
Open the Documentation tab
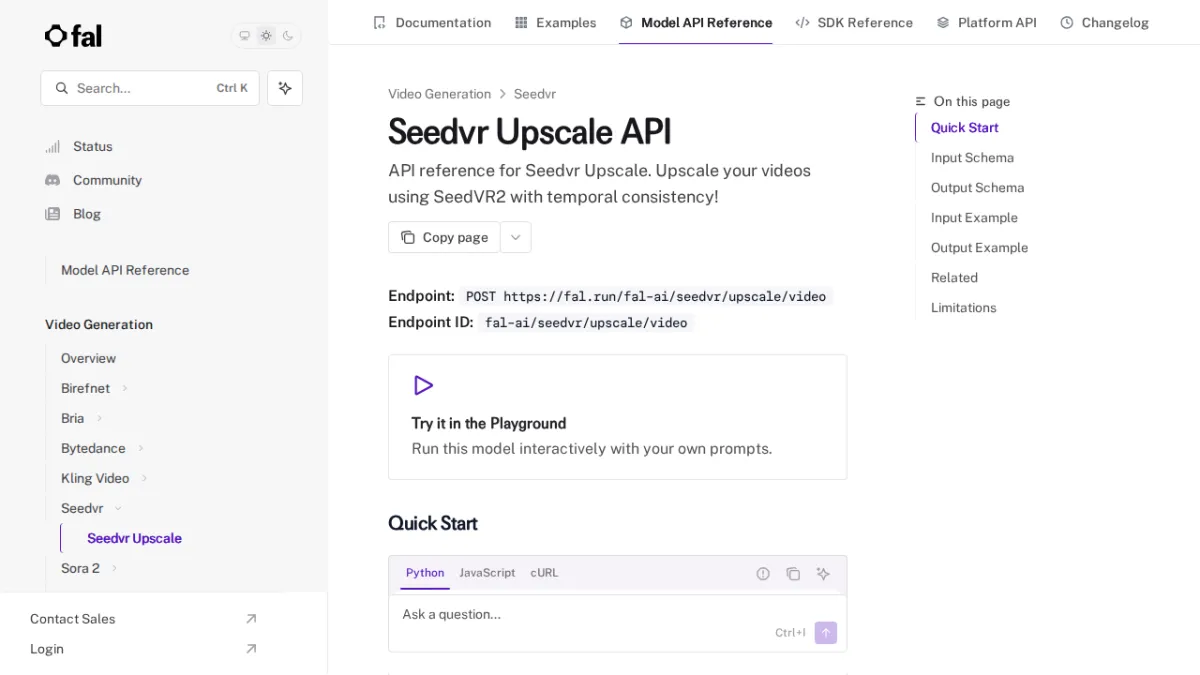[432, 22]
